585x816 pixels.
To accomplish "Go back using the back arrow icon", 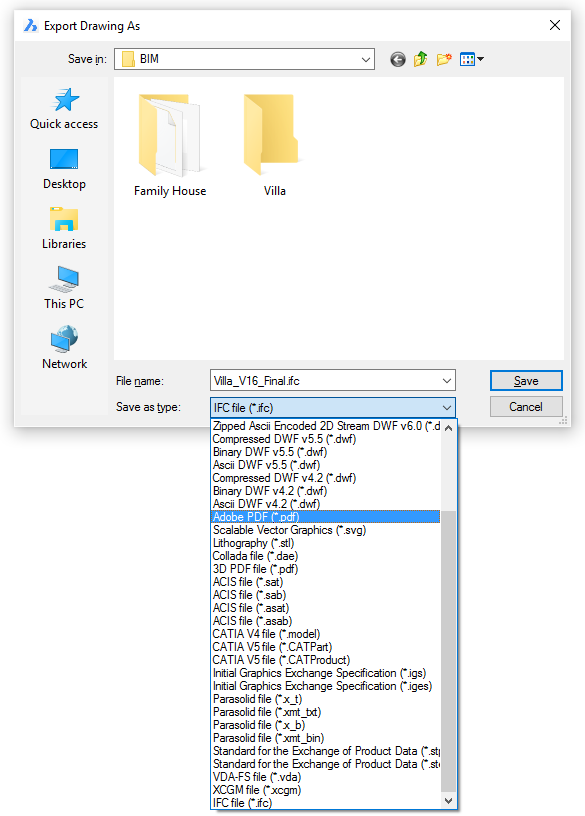I will pos(398,59).
